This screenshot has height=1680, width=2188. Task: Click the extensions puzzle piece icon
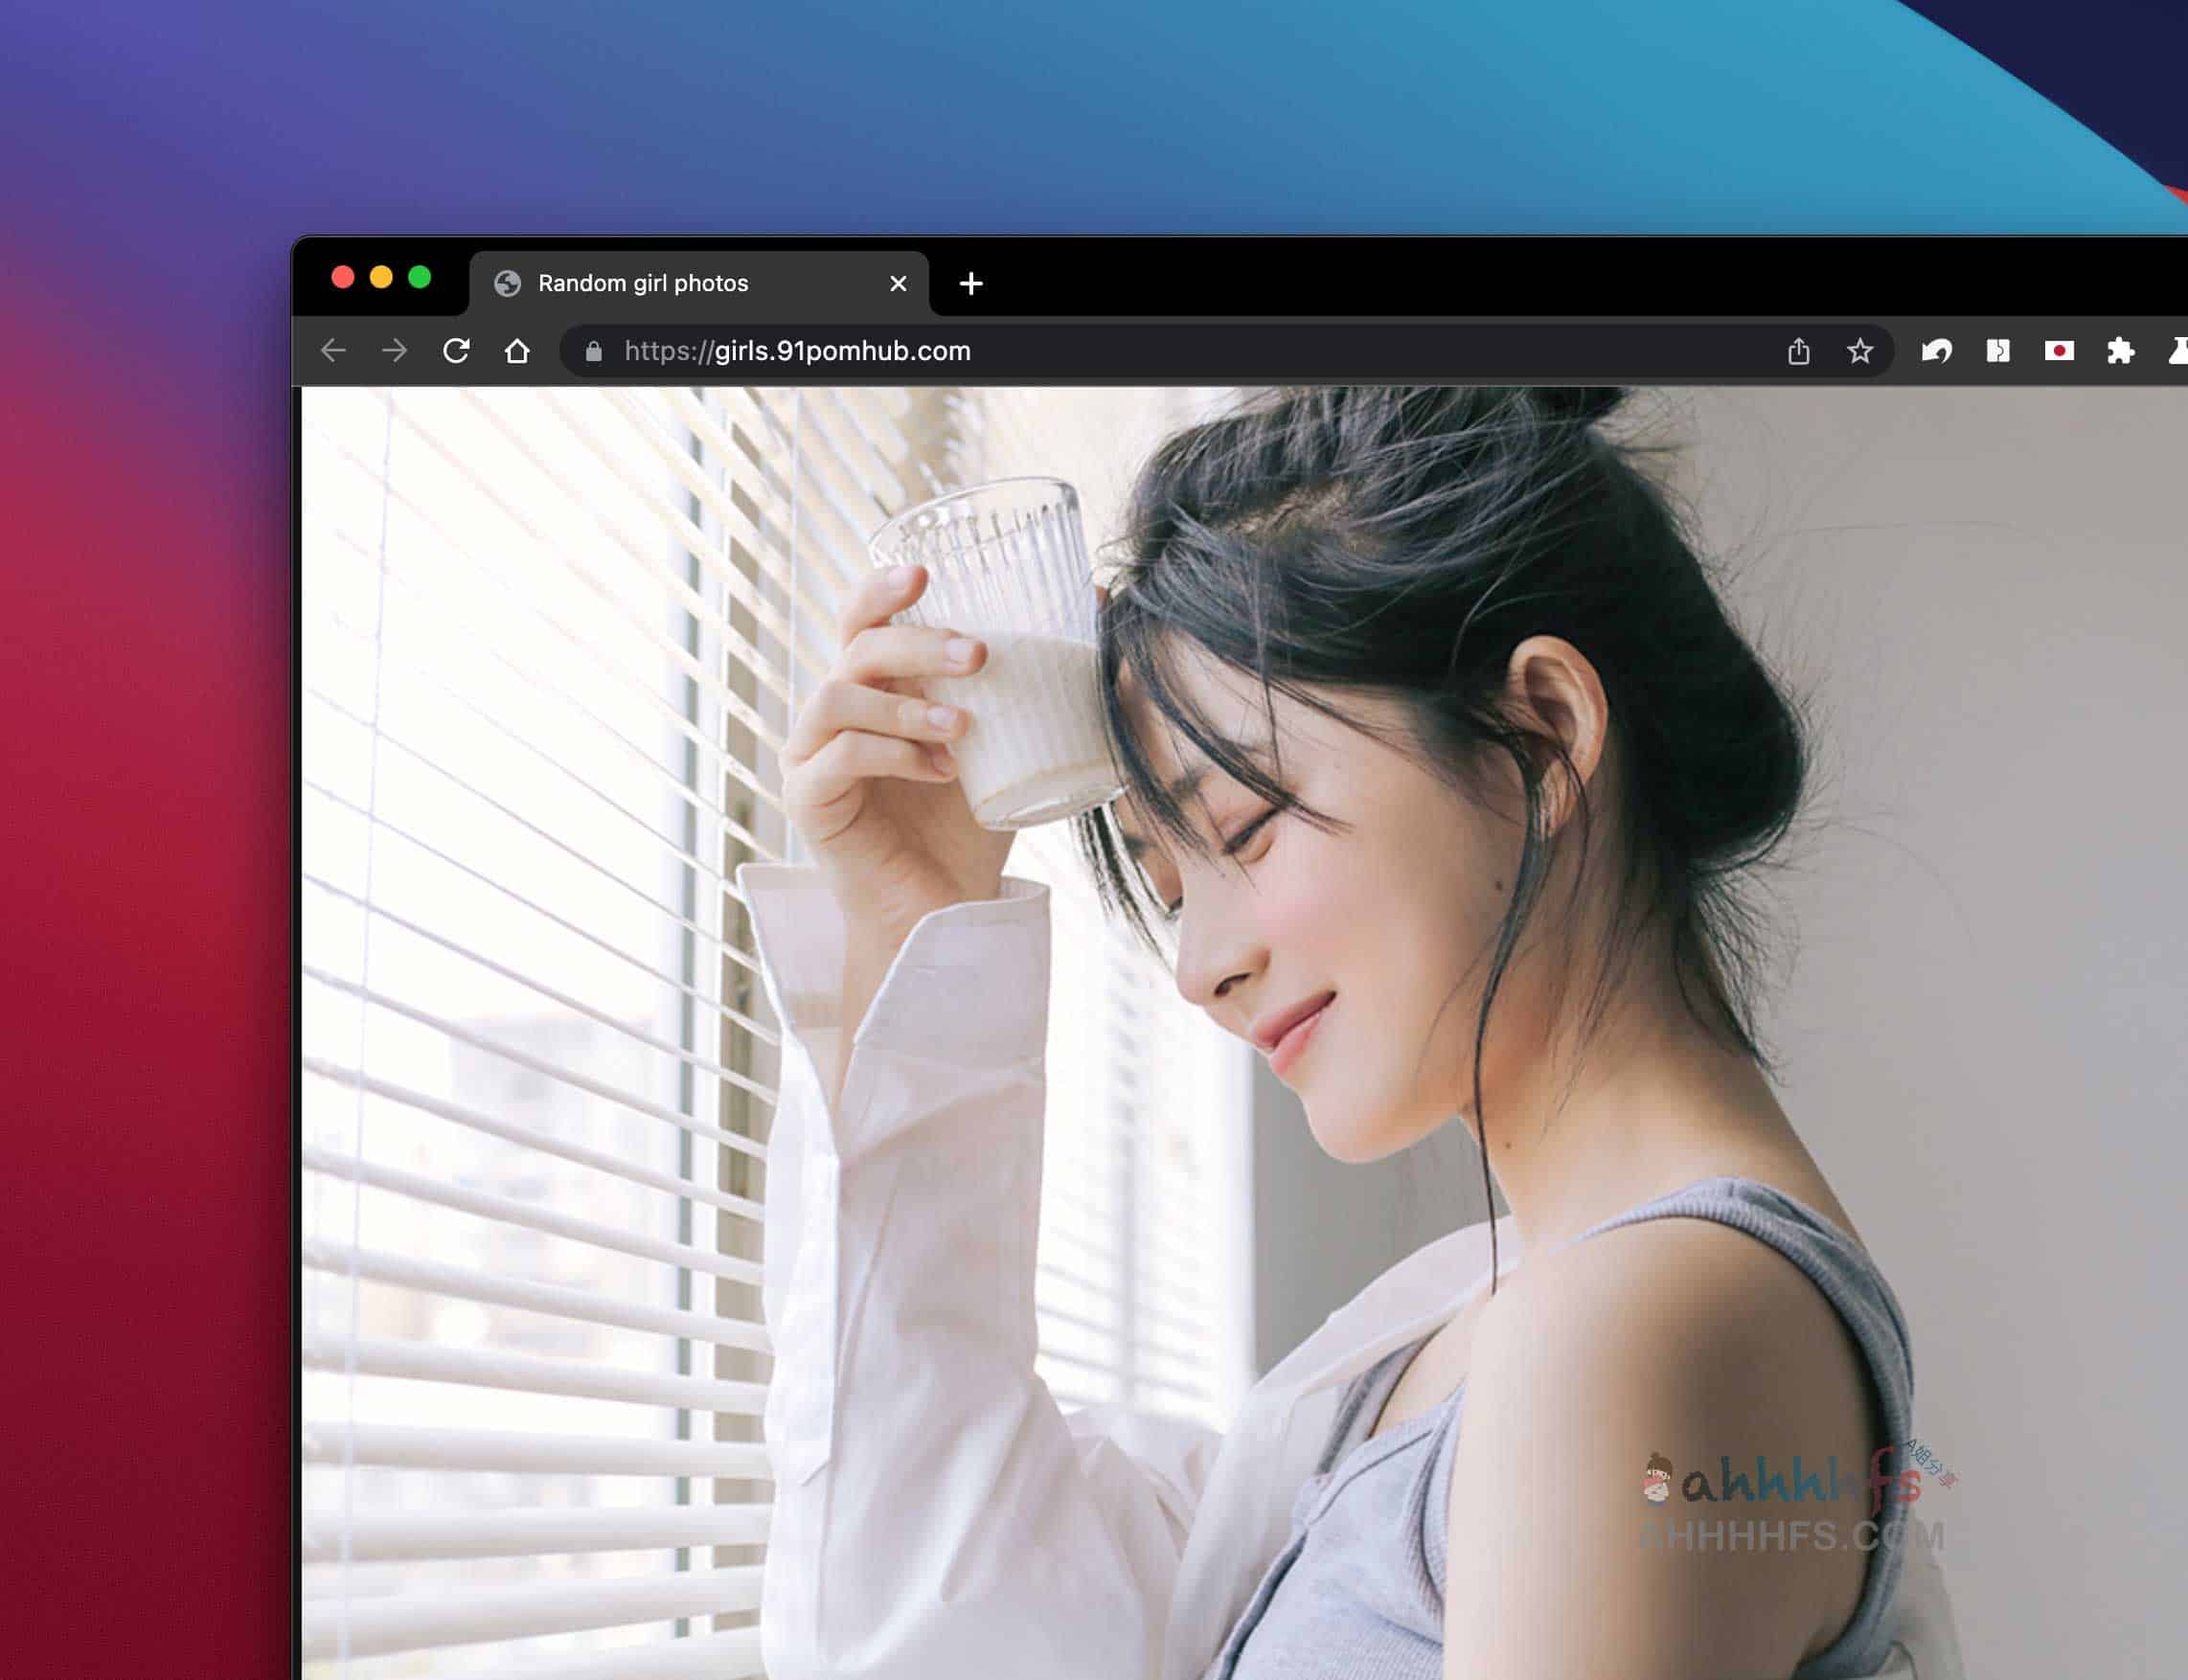[2119, 350]
